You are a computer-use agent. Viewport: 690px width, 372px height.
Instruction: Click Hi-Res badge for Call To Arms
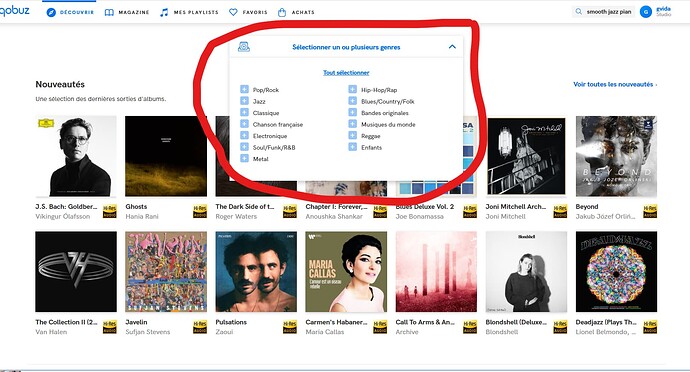click(x=470, y=327)
